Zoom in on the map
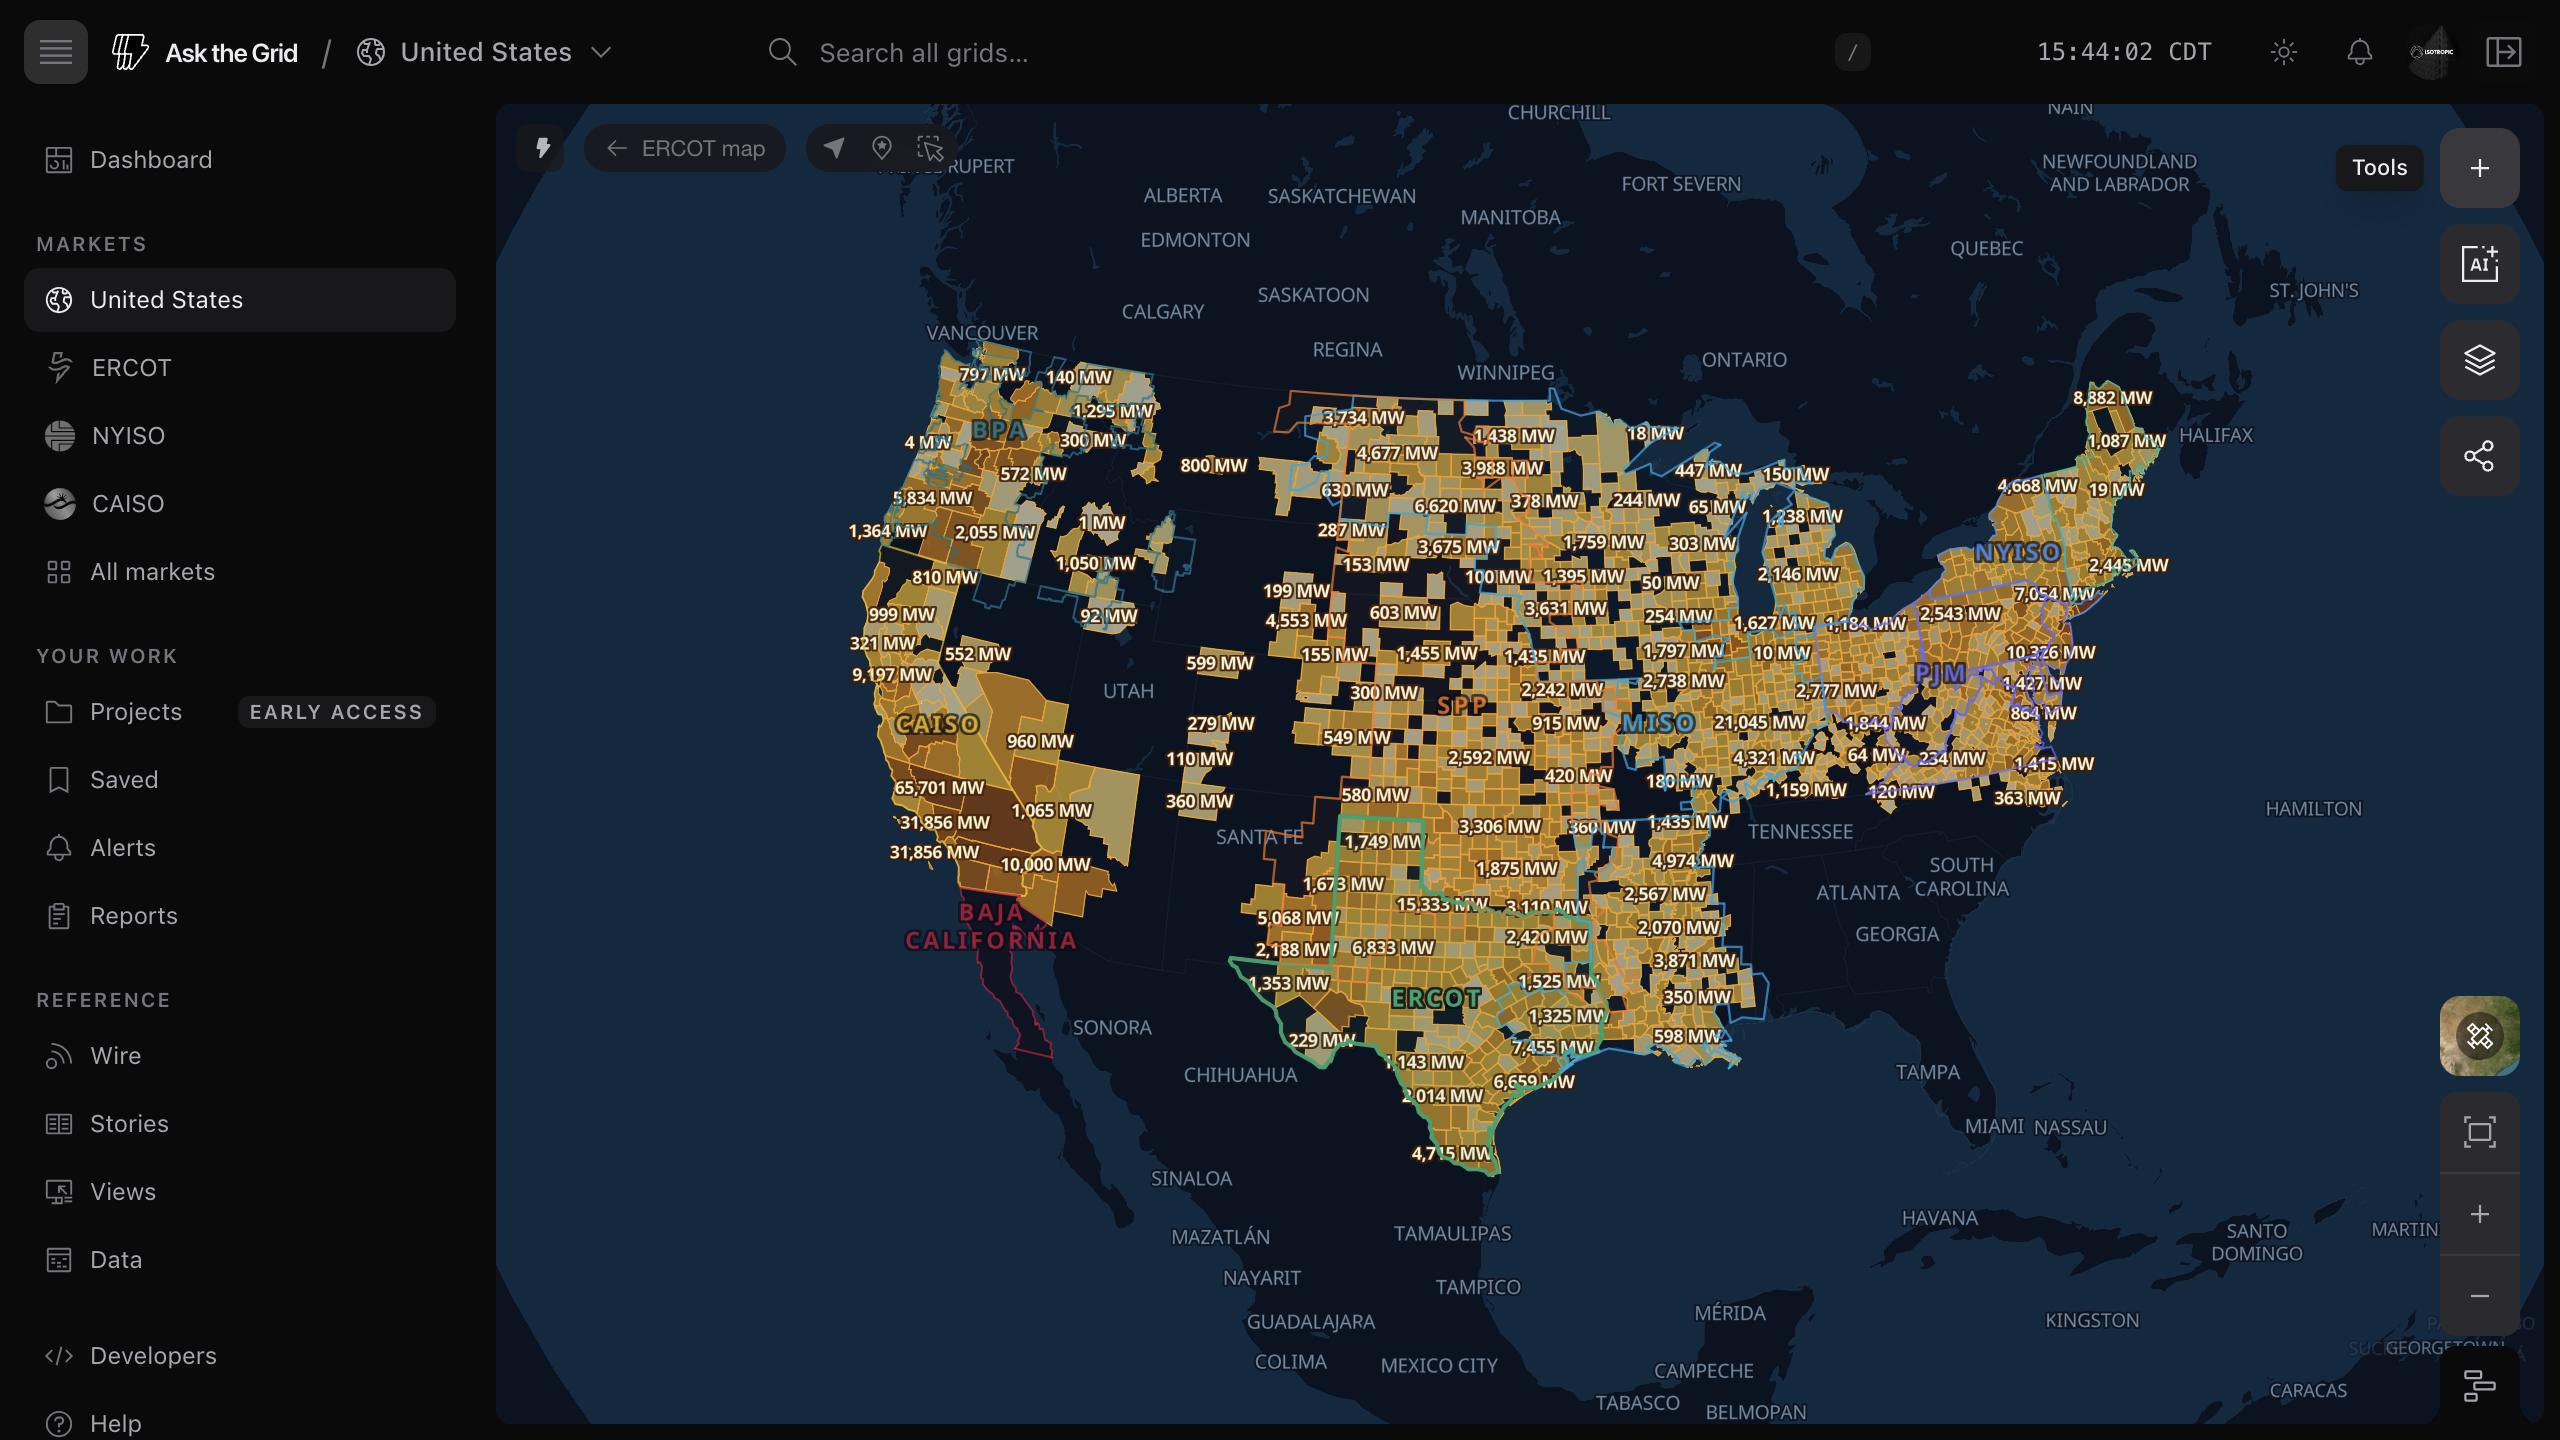 click(x=2480, y=1214)
